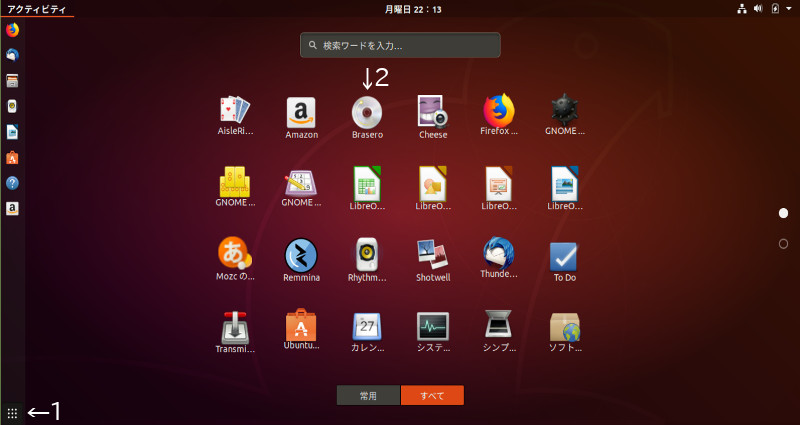Click the アクティビティ button in top bar
This screenshot has height=425, width=800.
[x=37, y=9]
